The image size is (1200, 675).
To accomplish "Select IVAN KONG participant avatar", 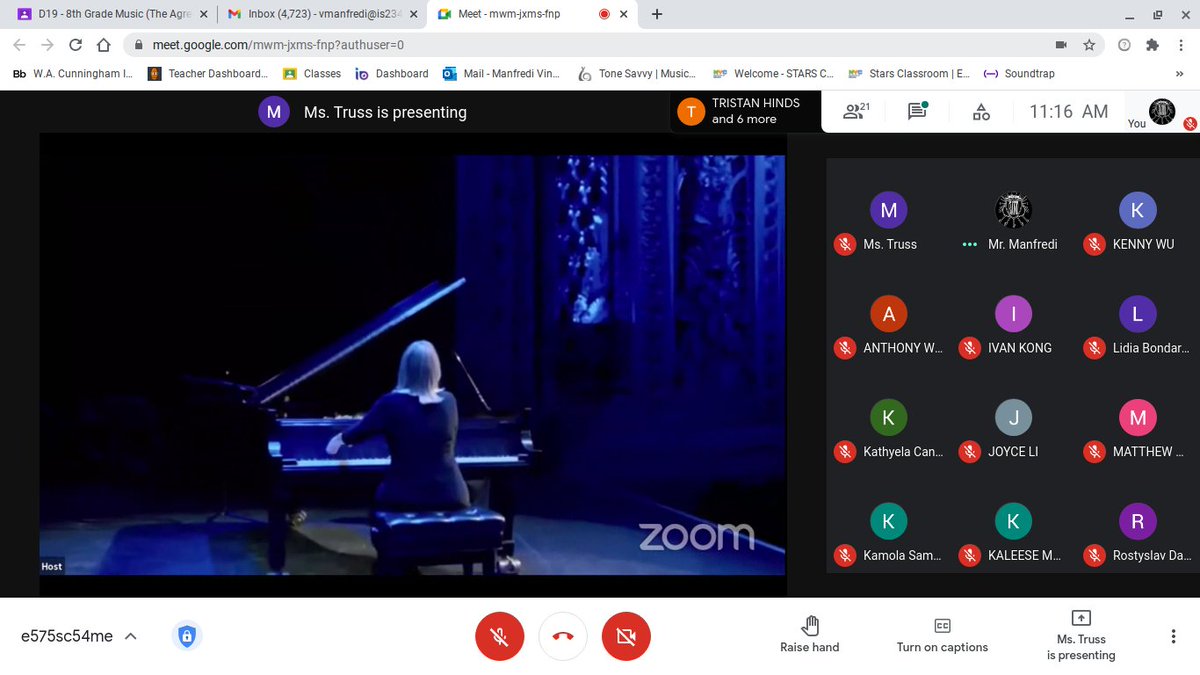I will (x=1013, y=314).
